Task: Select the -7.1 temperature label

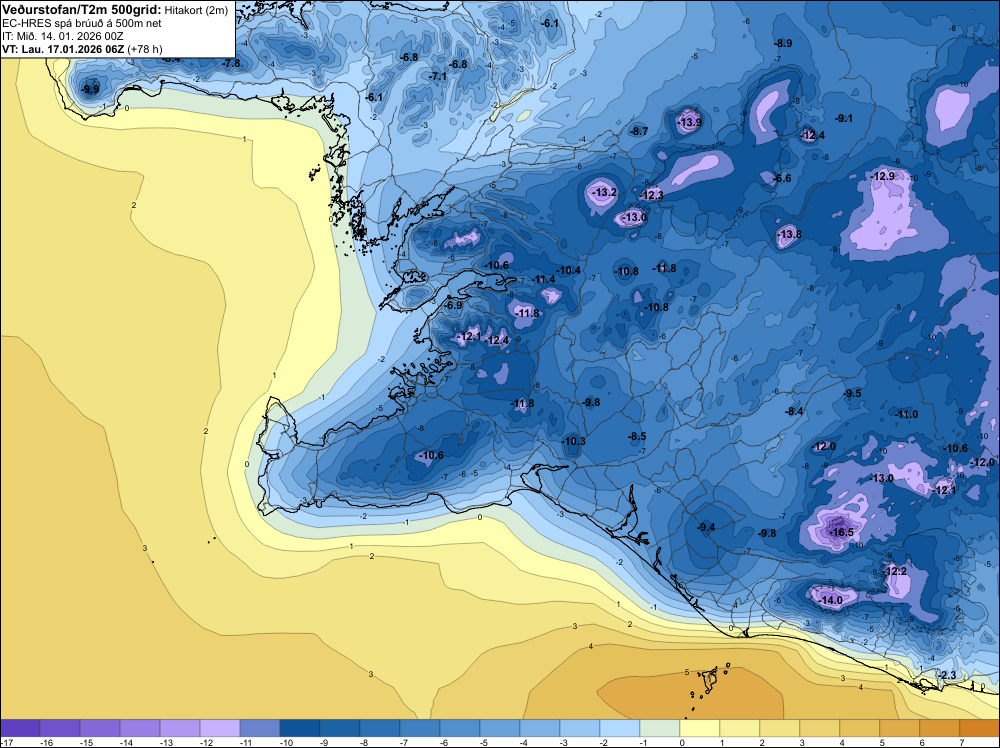Action: pos(438,76)
